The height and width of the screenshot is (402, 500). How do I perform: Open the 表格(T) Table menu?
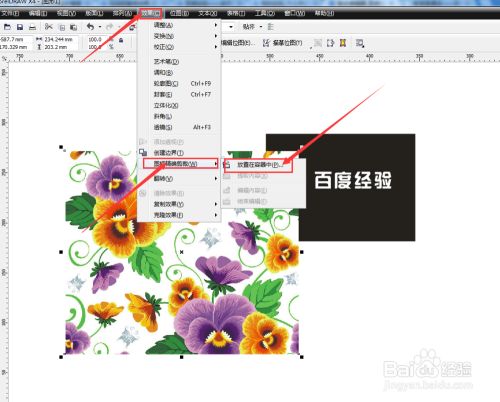(236, 13)
